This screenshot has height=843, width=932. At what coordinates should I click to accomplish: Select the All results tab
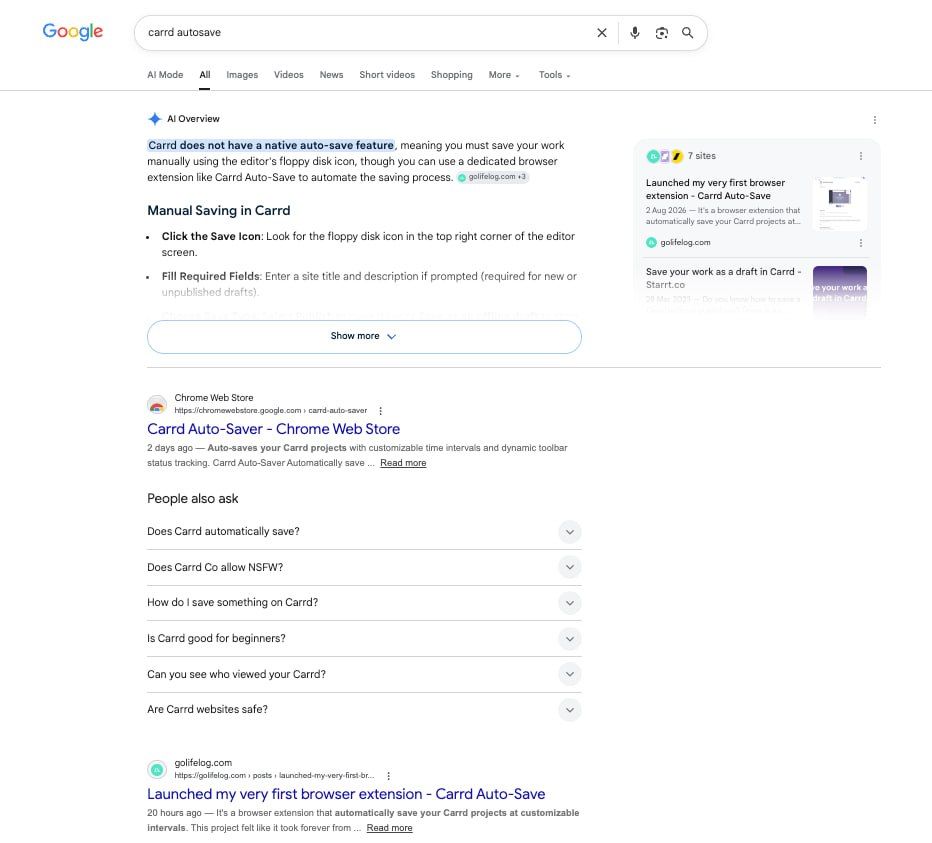204,75
